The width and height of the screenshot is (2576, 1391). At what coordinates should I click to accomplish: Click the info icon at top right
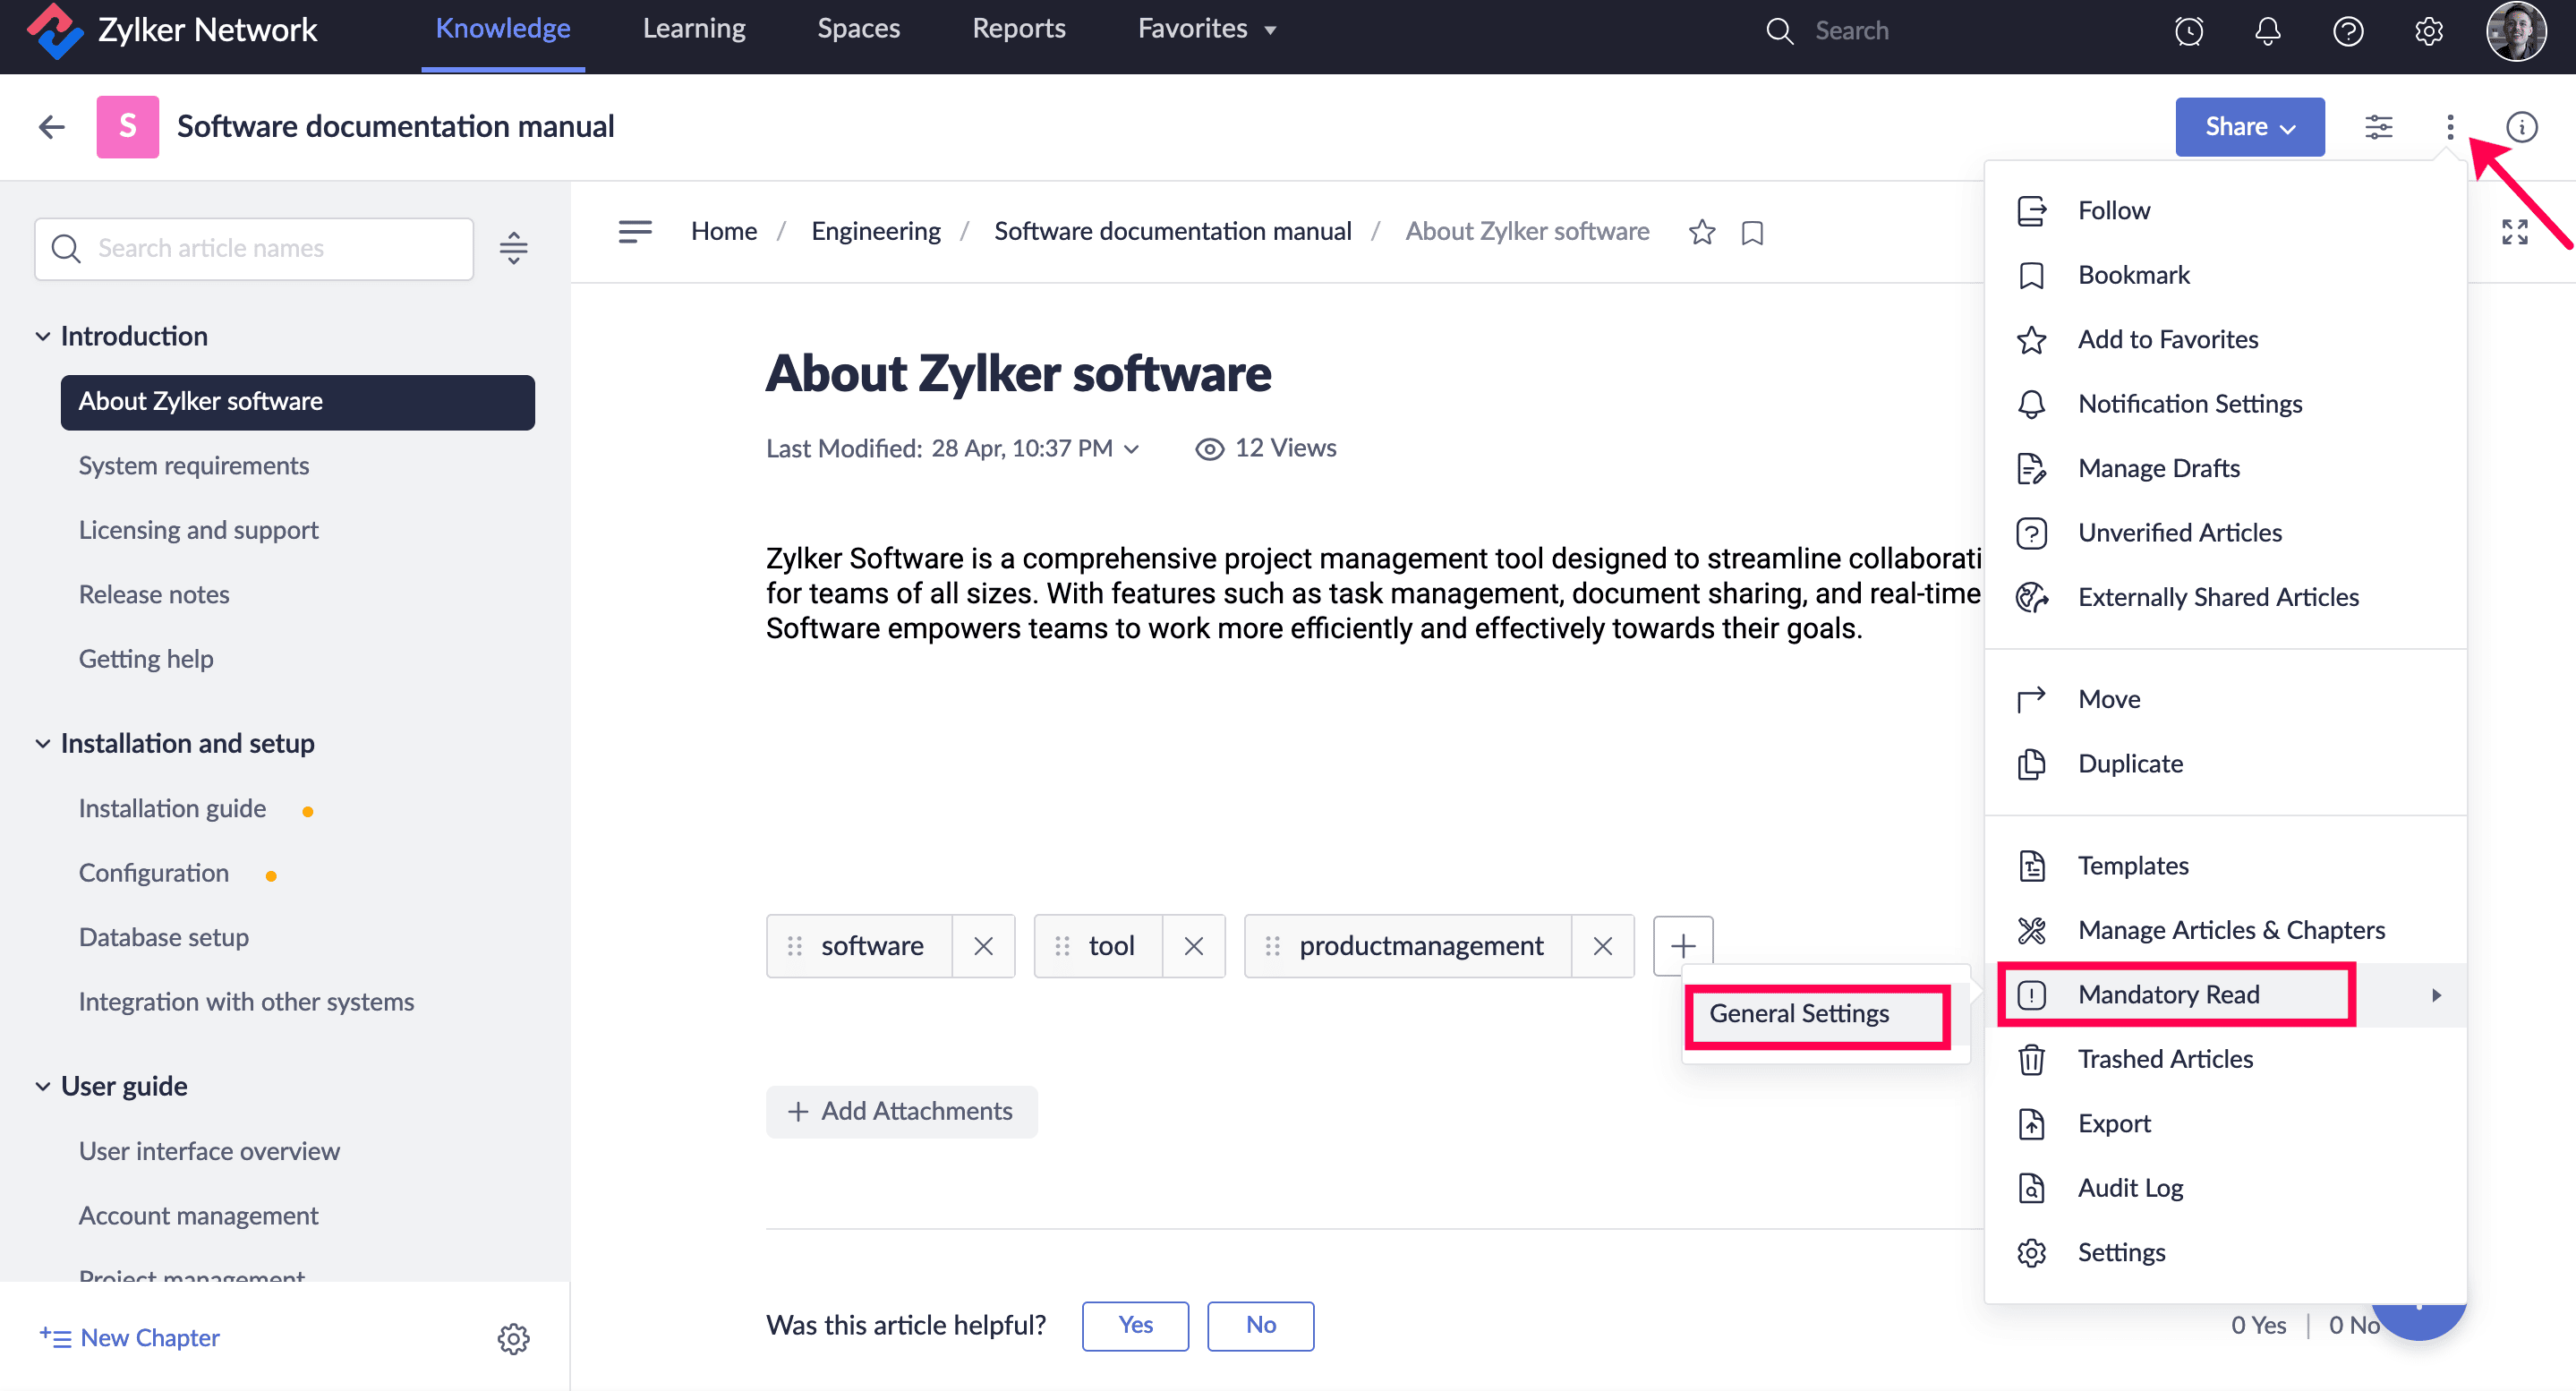point(2521,127)
